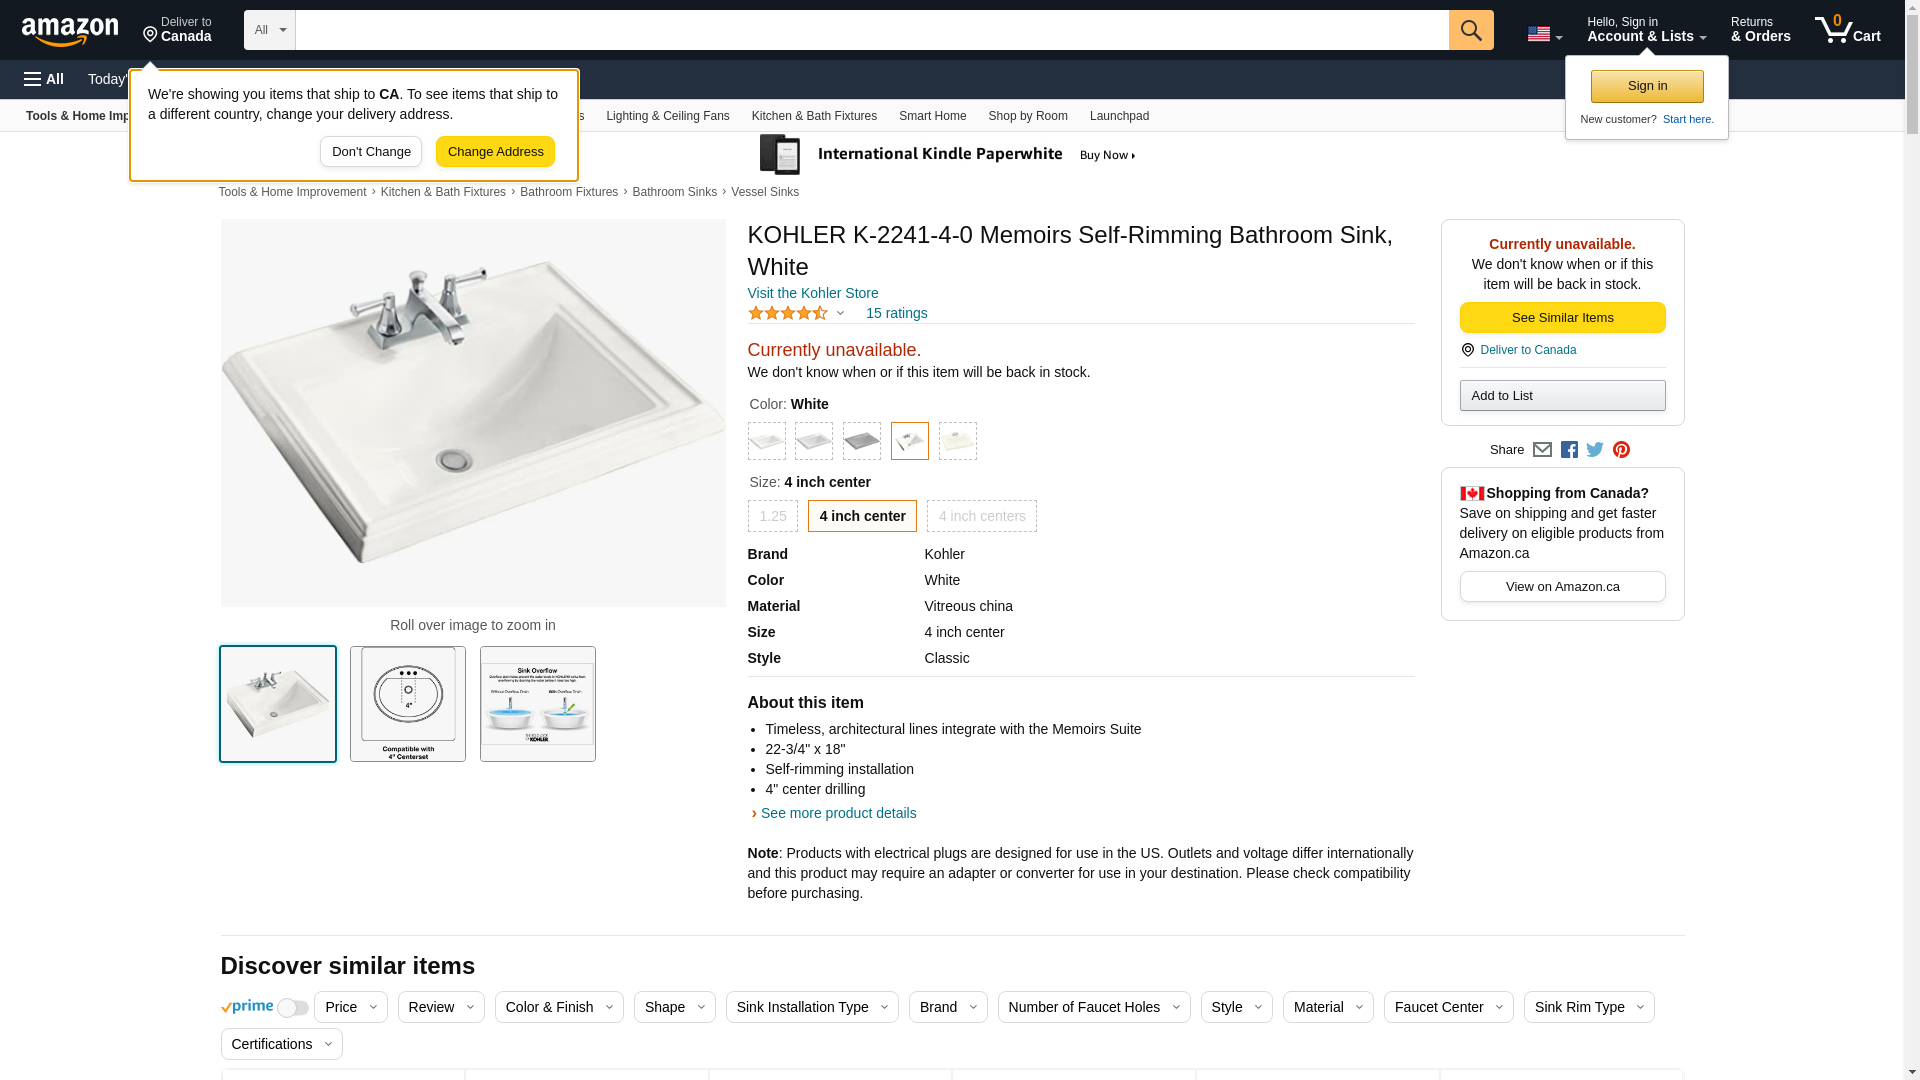Screen dimensions: 1920x1080
Task: Expand the Sink Installation Type filter
Action: [x=812, y=1007]
